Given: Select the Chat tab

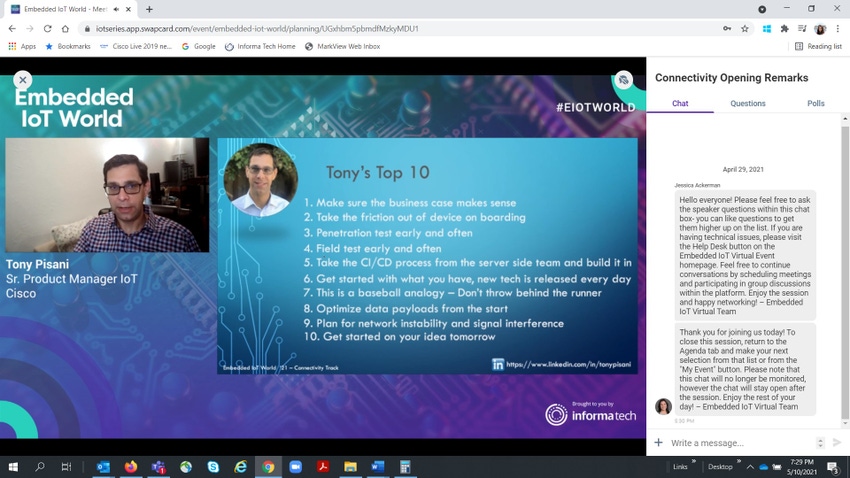Looking at the screenshot, I should (x=680, y=103).
